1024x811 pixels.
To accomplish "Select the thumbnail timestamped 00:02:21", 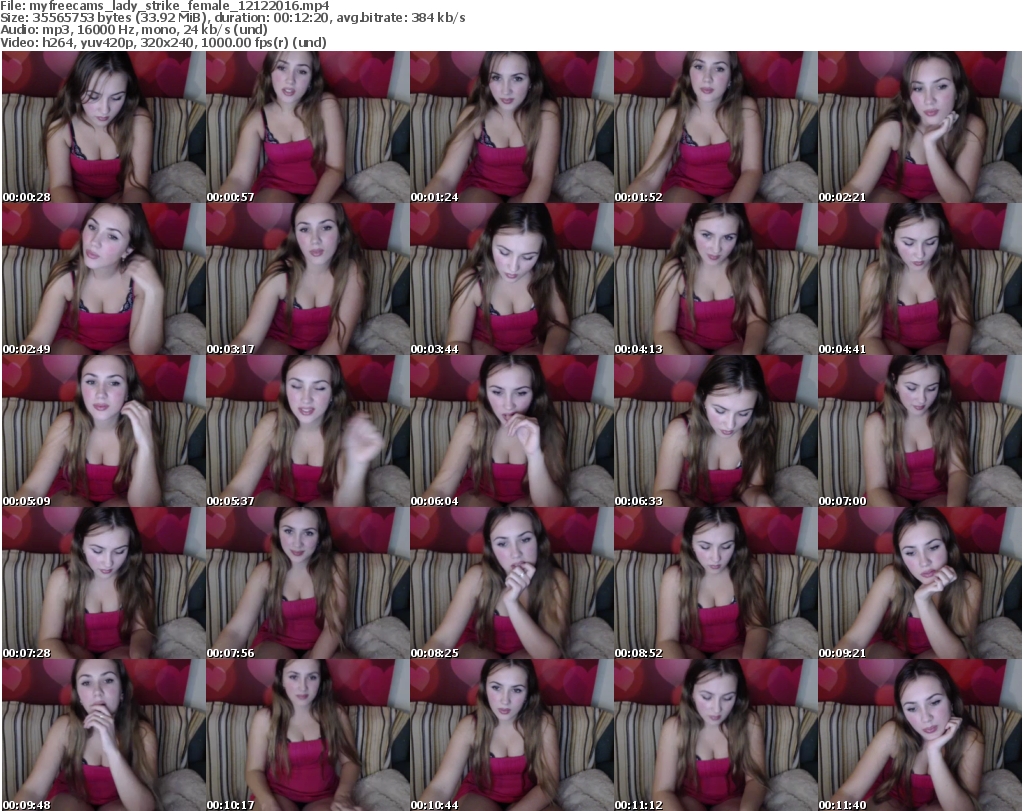I will (920, 127).
